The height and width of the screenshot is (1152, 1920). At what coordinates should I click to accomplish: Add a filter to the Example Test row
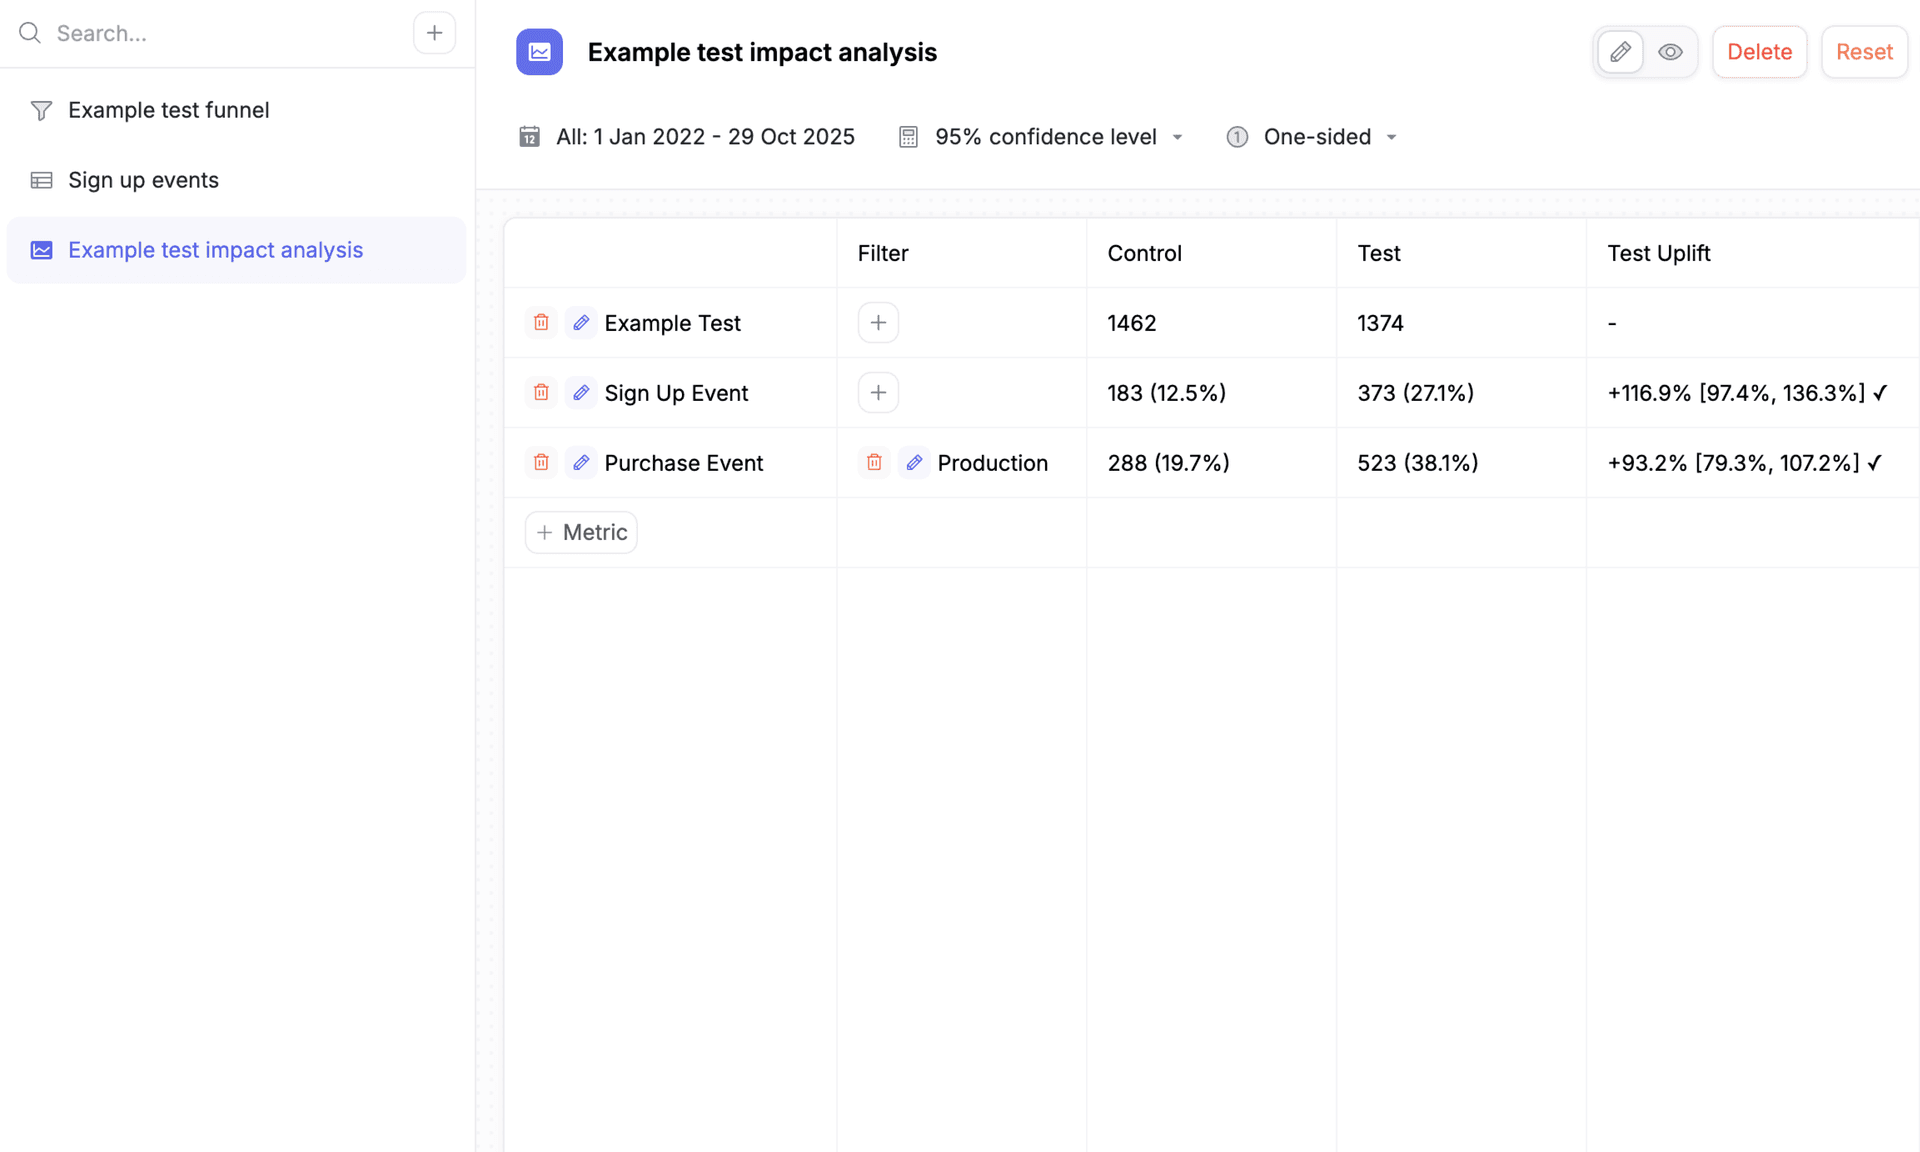(877, 322)
